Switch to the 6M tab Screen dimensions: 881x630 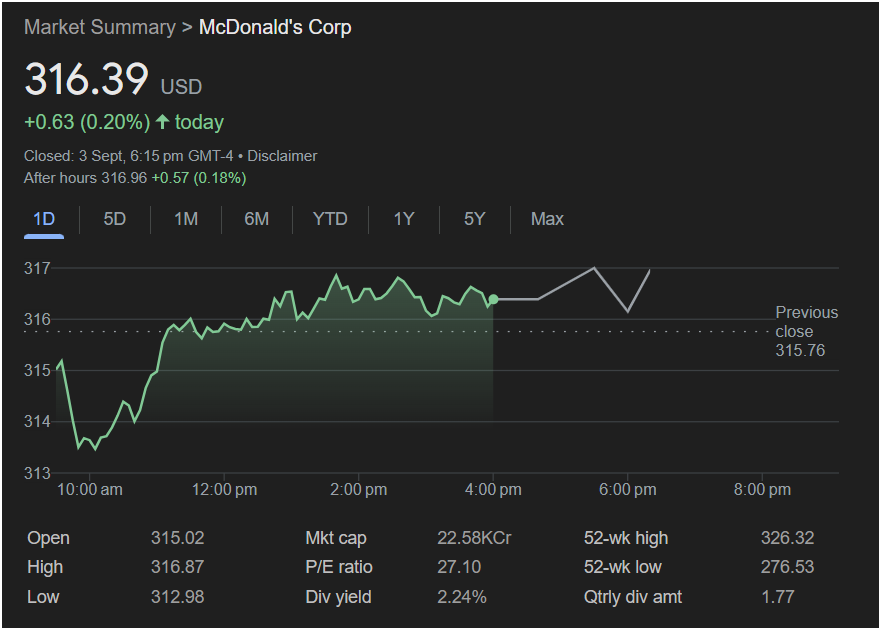tap(257, 219)
